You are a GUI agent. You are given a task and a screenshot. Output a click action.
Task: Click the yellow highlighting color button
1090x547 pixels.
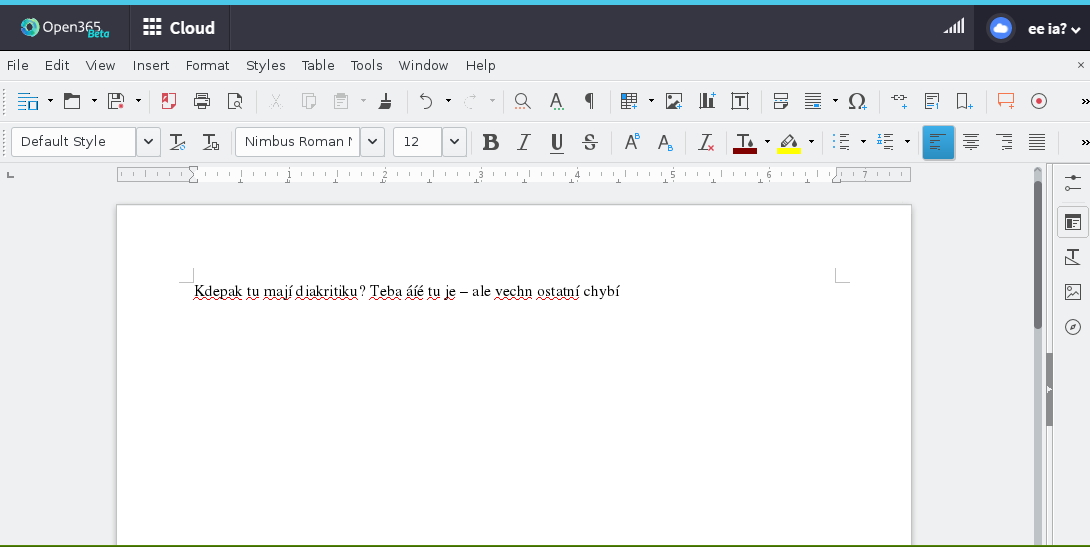tap(789, 142)
